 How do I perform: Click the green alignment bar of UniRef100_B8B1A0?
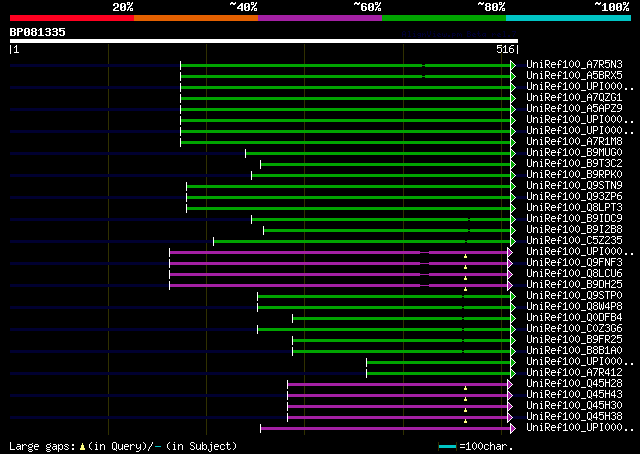(x=402, y=352)
